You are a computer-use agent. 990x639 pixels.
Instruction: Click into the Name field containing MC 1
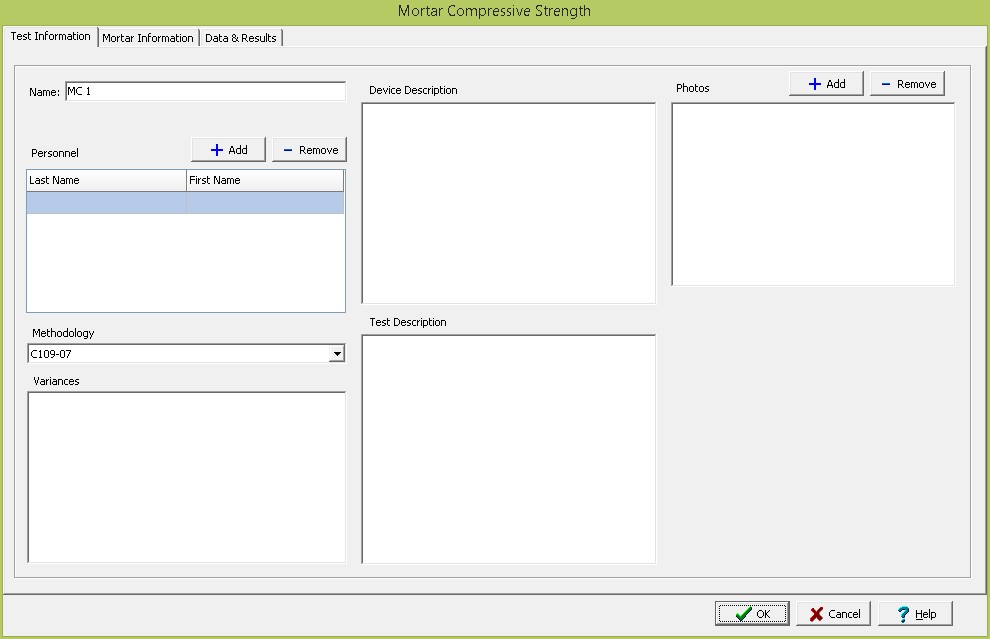coord(204,92)
